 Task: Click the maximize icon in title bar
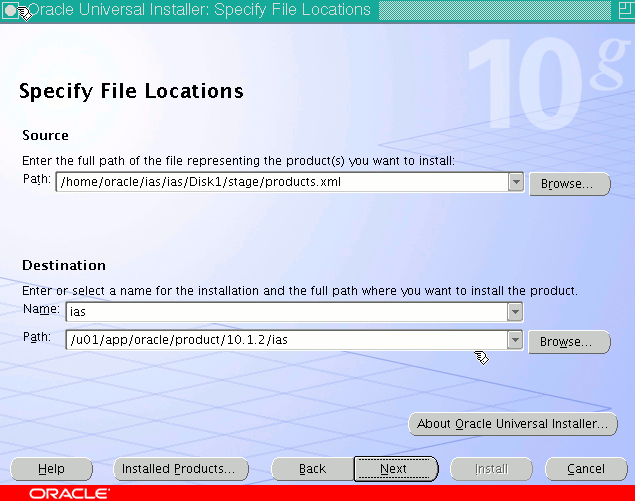pos(626,11)
